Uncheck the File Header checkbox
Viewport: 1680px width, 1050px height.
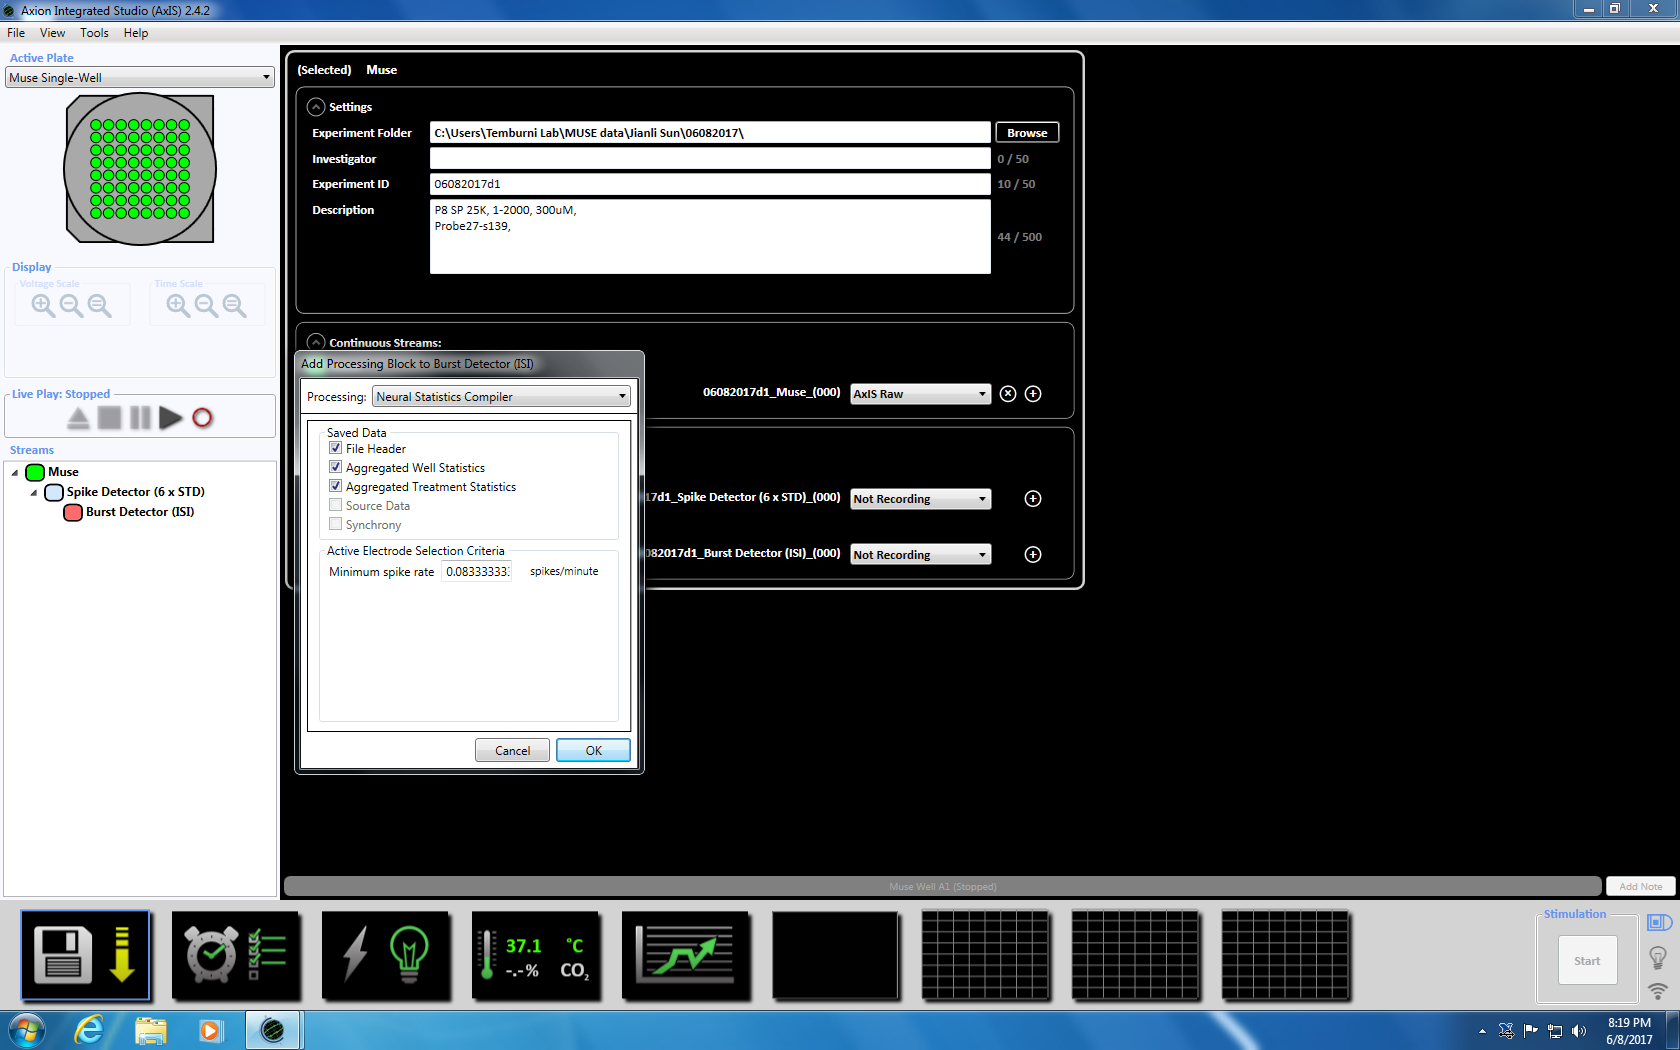click(336, 449)
